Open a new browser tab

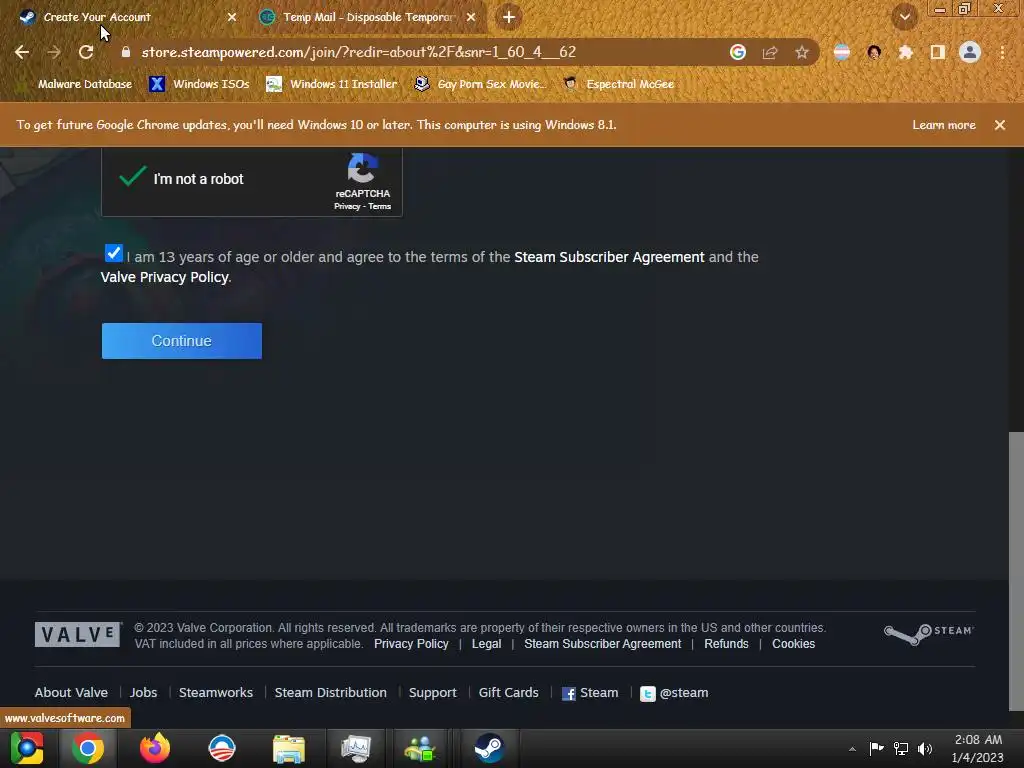(509, 17)
